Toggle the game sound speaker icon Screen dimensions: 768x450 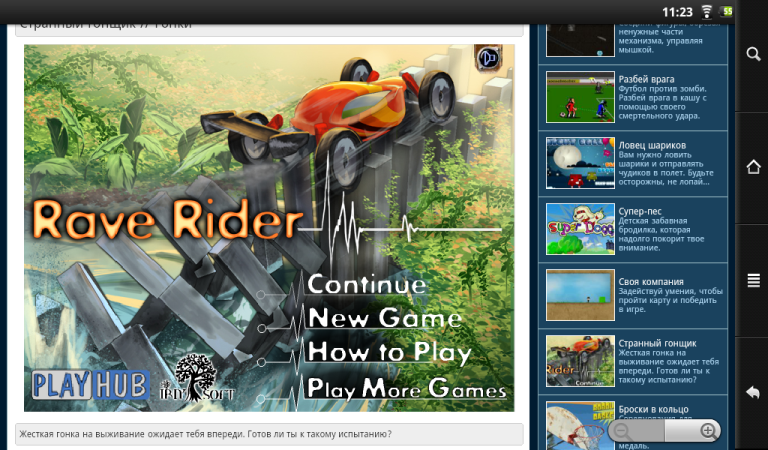coord(488,58)
